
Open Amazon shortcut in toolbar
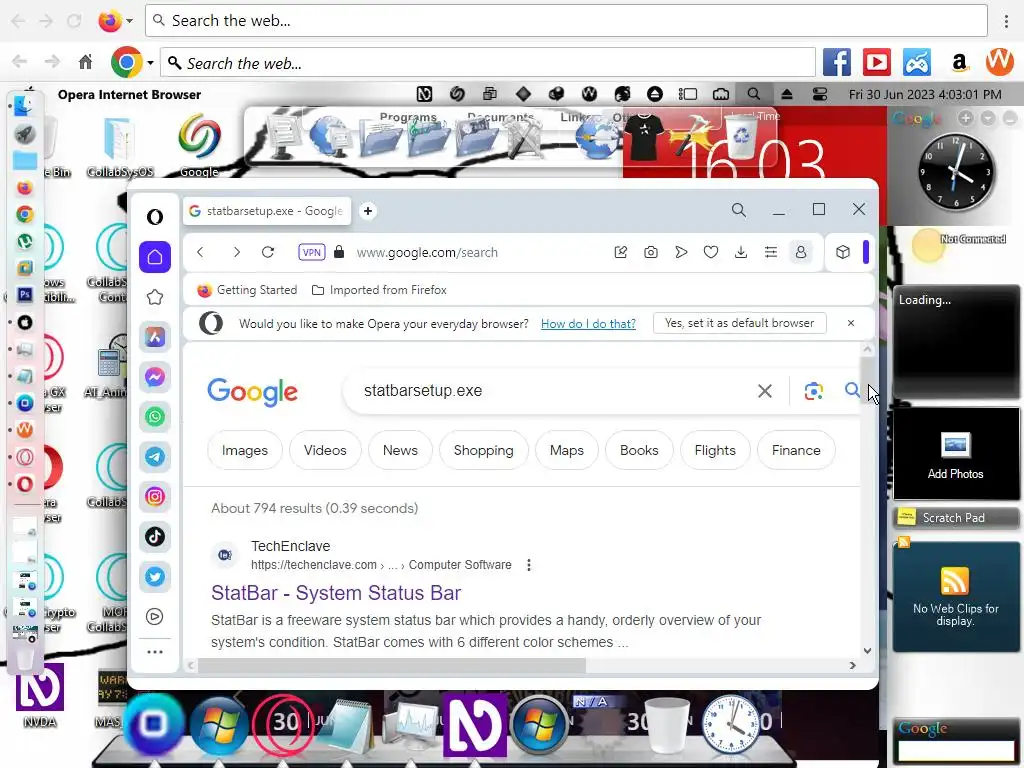(959, 63)
